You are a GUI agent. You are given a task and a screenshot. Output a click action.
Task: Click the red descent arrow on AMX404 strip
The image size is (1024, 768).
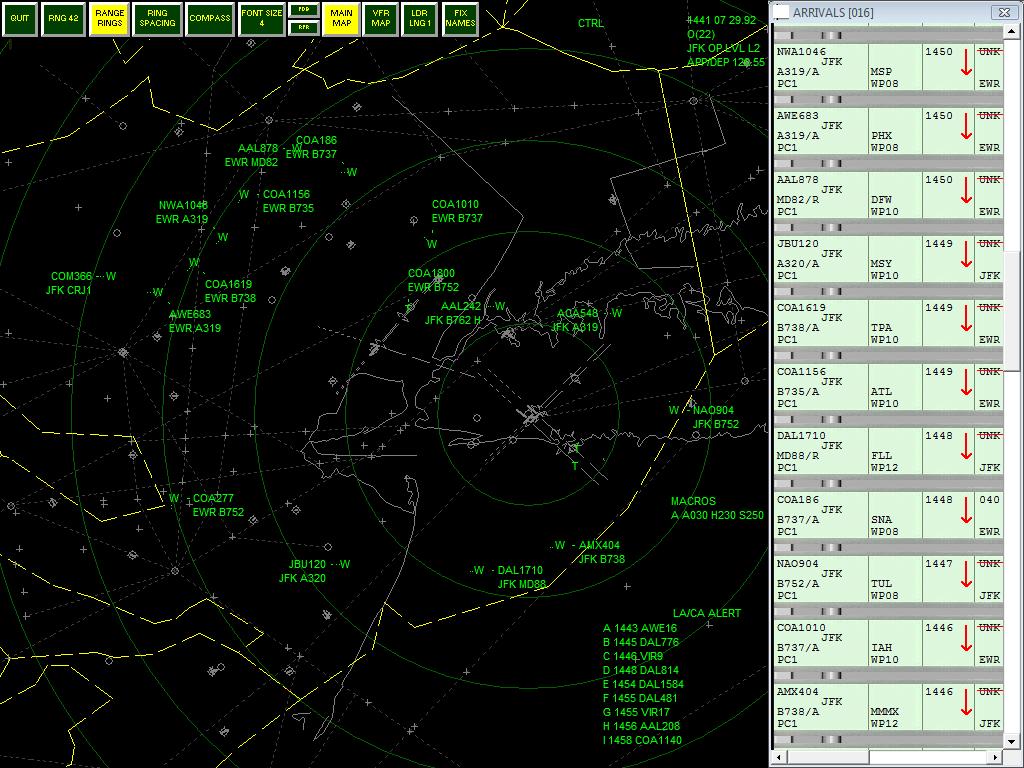click(x=966, y=703)
